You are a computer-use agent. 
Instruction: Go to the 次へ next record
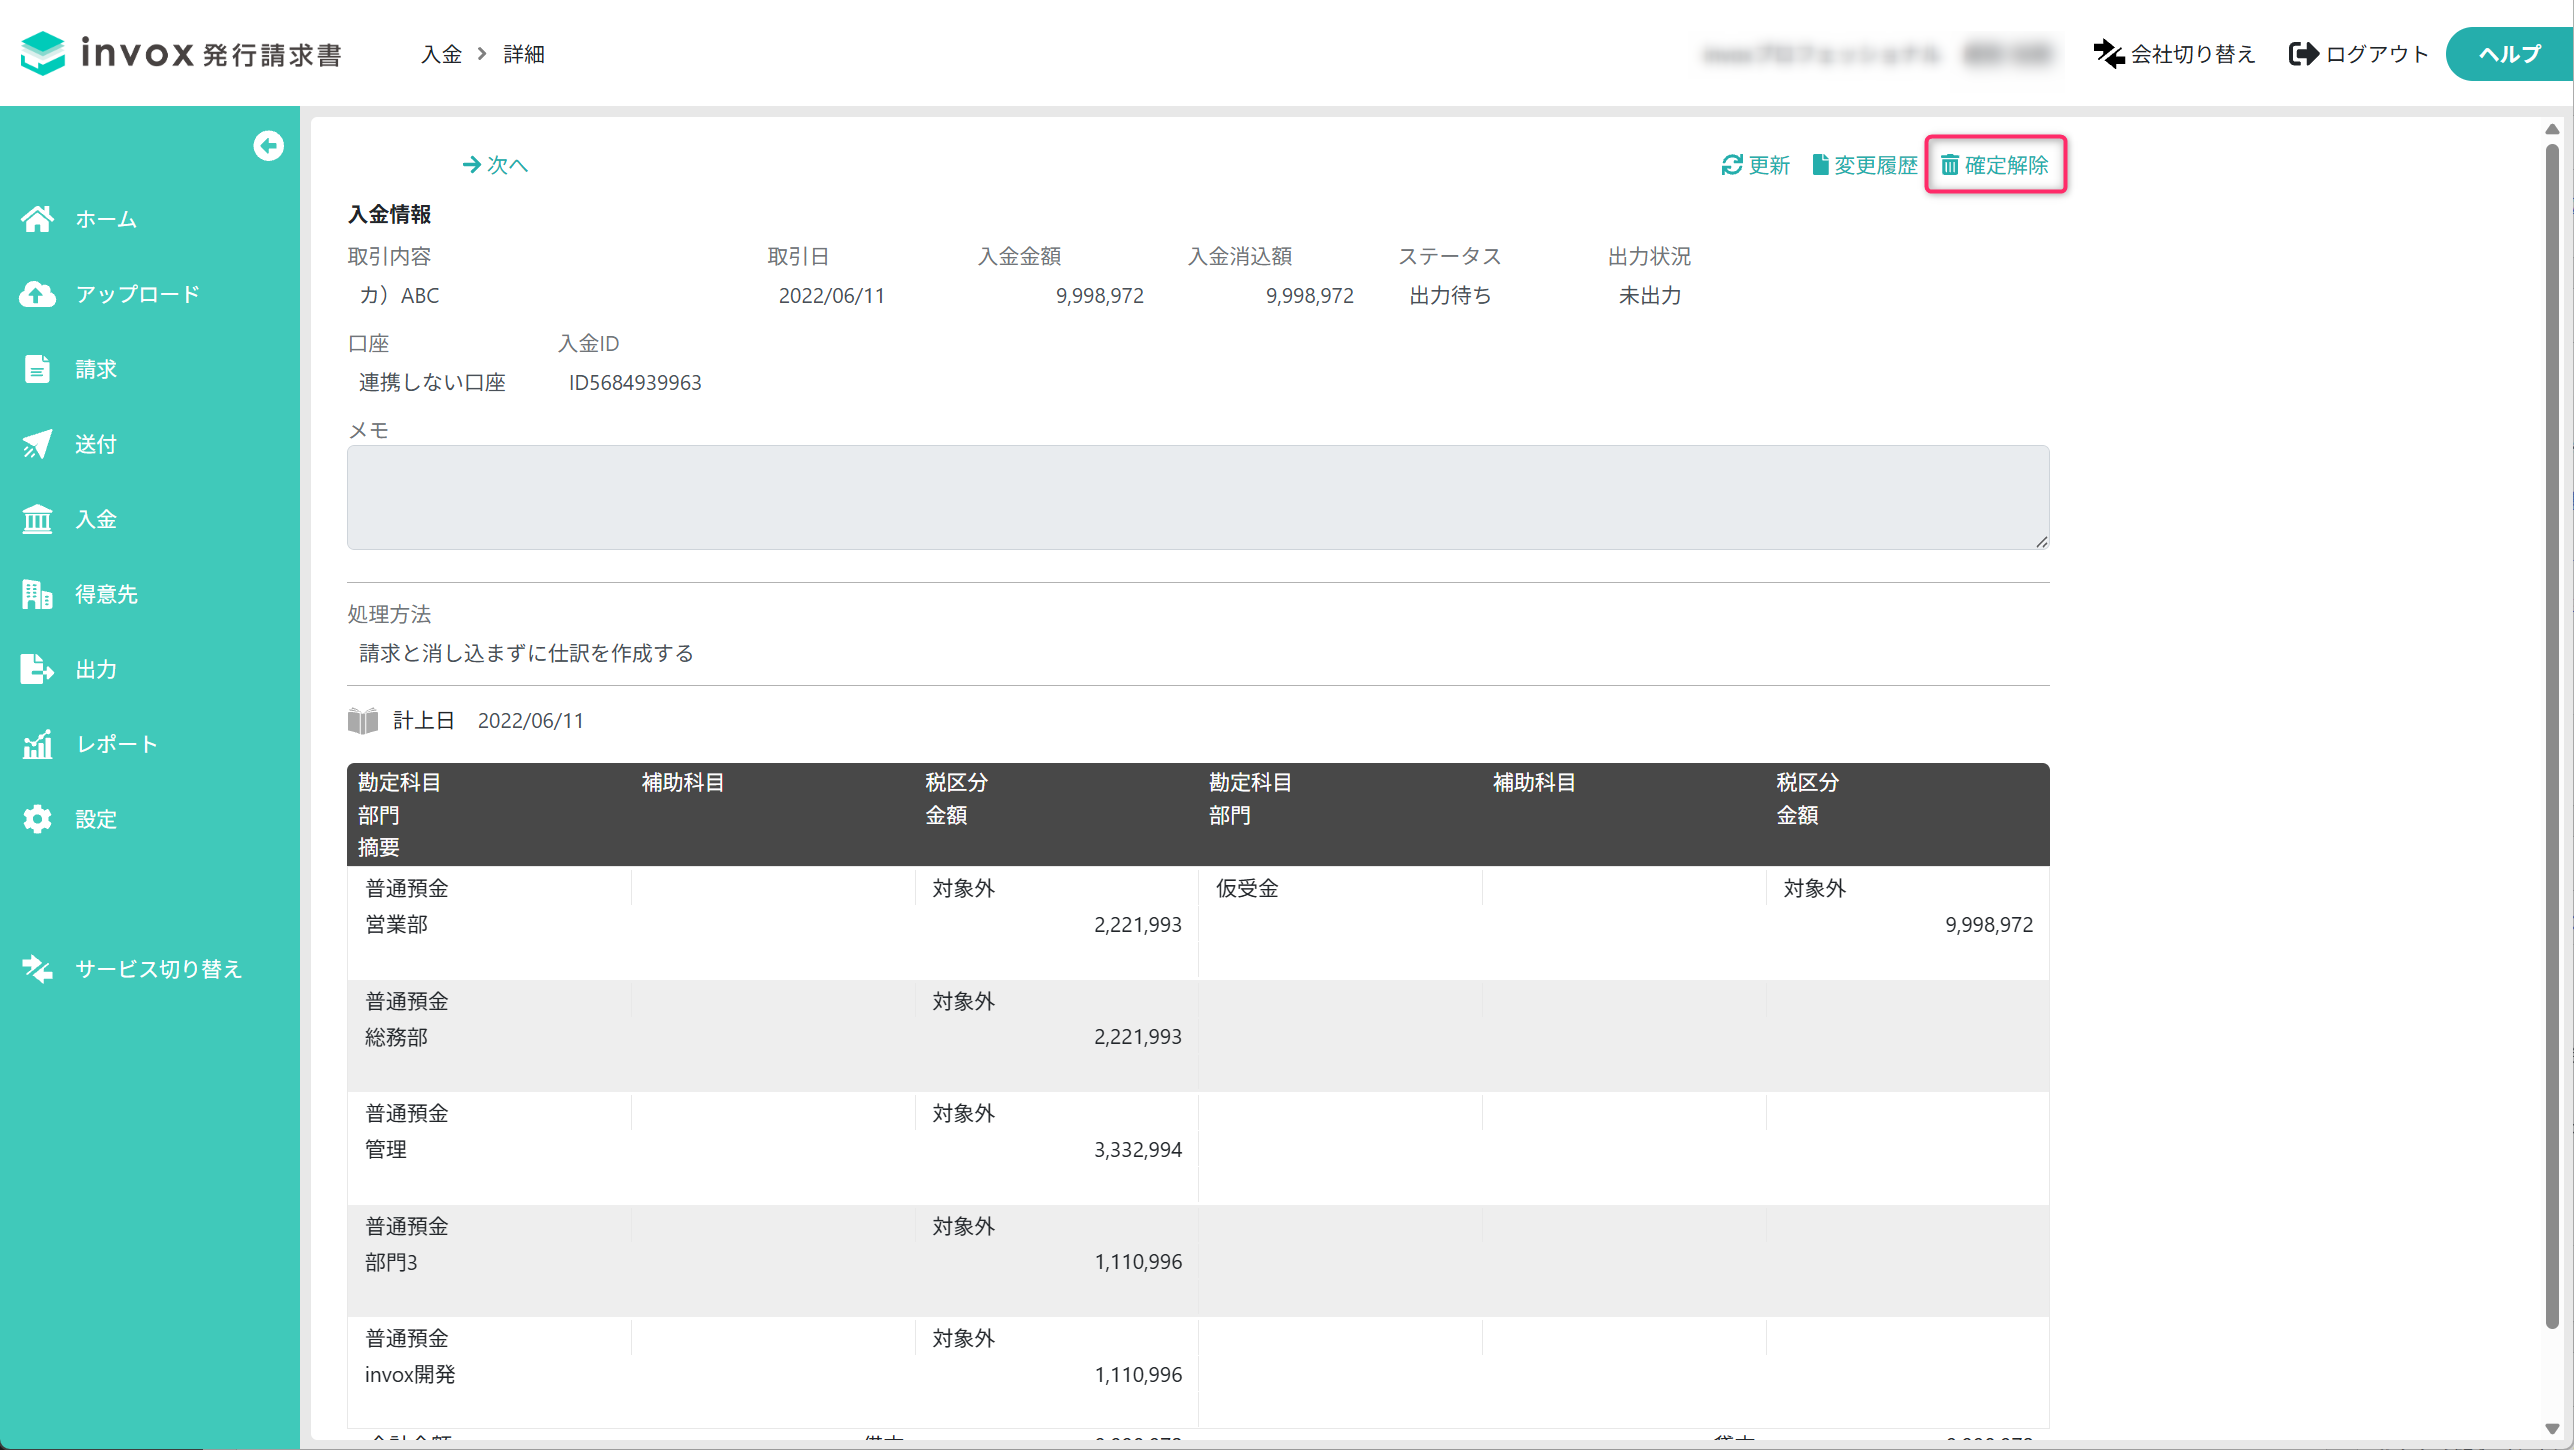pos(495,165)
